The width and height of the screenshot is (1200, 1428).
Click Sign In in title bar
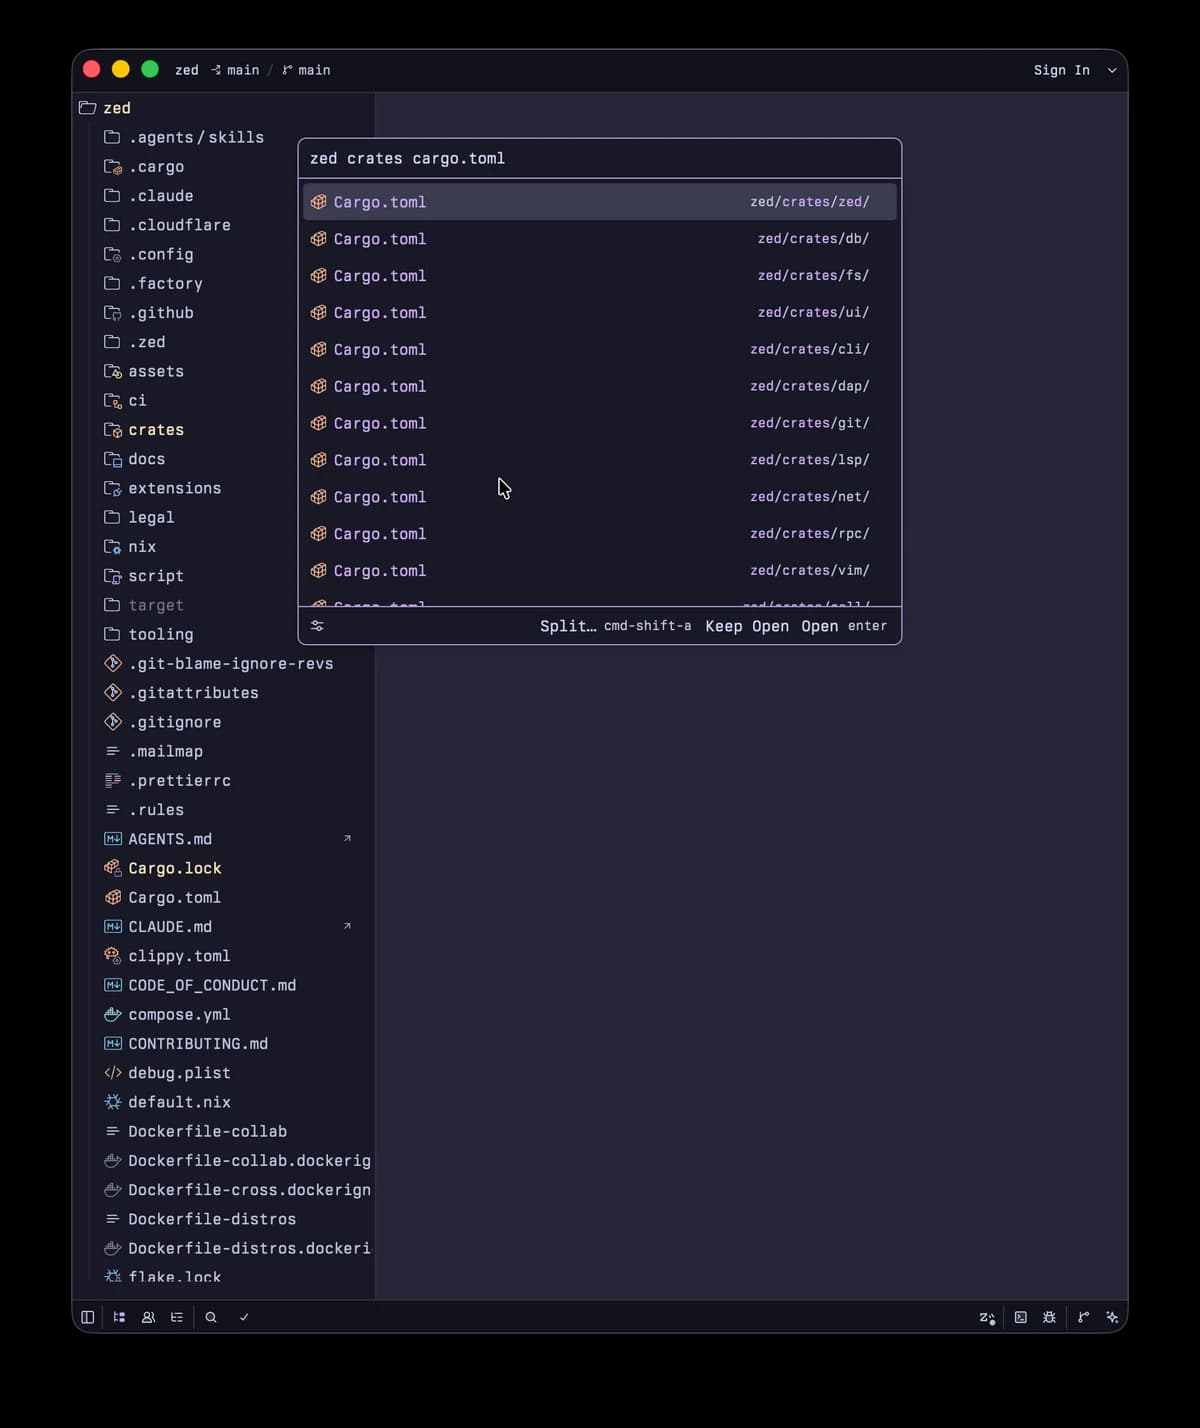(x=1062, y=70)
